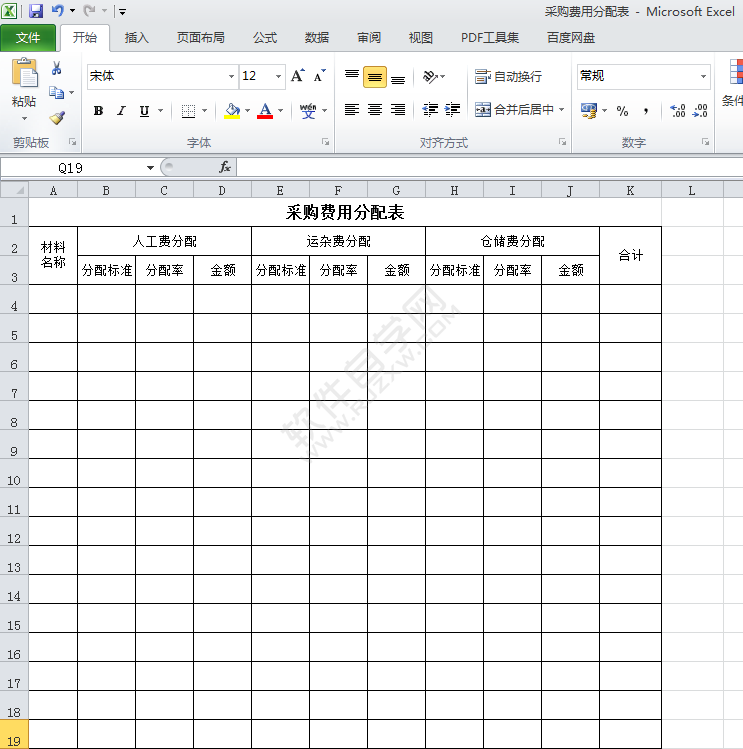
Task: Switch to the 视图 tab
Action: 420,38
